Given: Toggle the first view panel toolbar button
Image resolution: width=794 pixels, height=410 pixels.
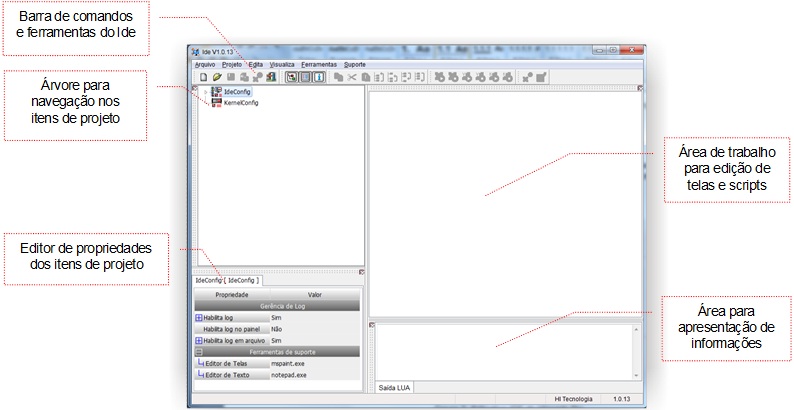Looking at the screenshot, I should coord(292,77).
